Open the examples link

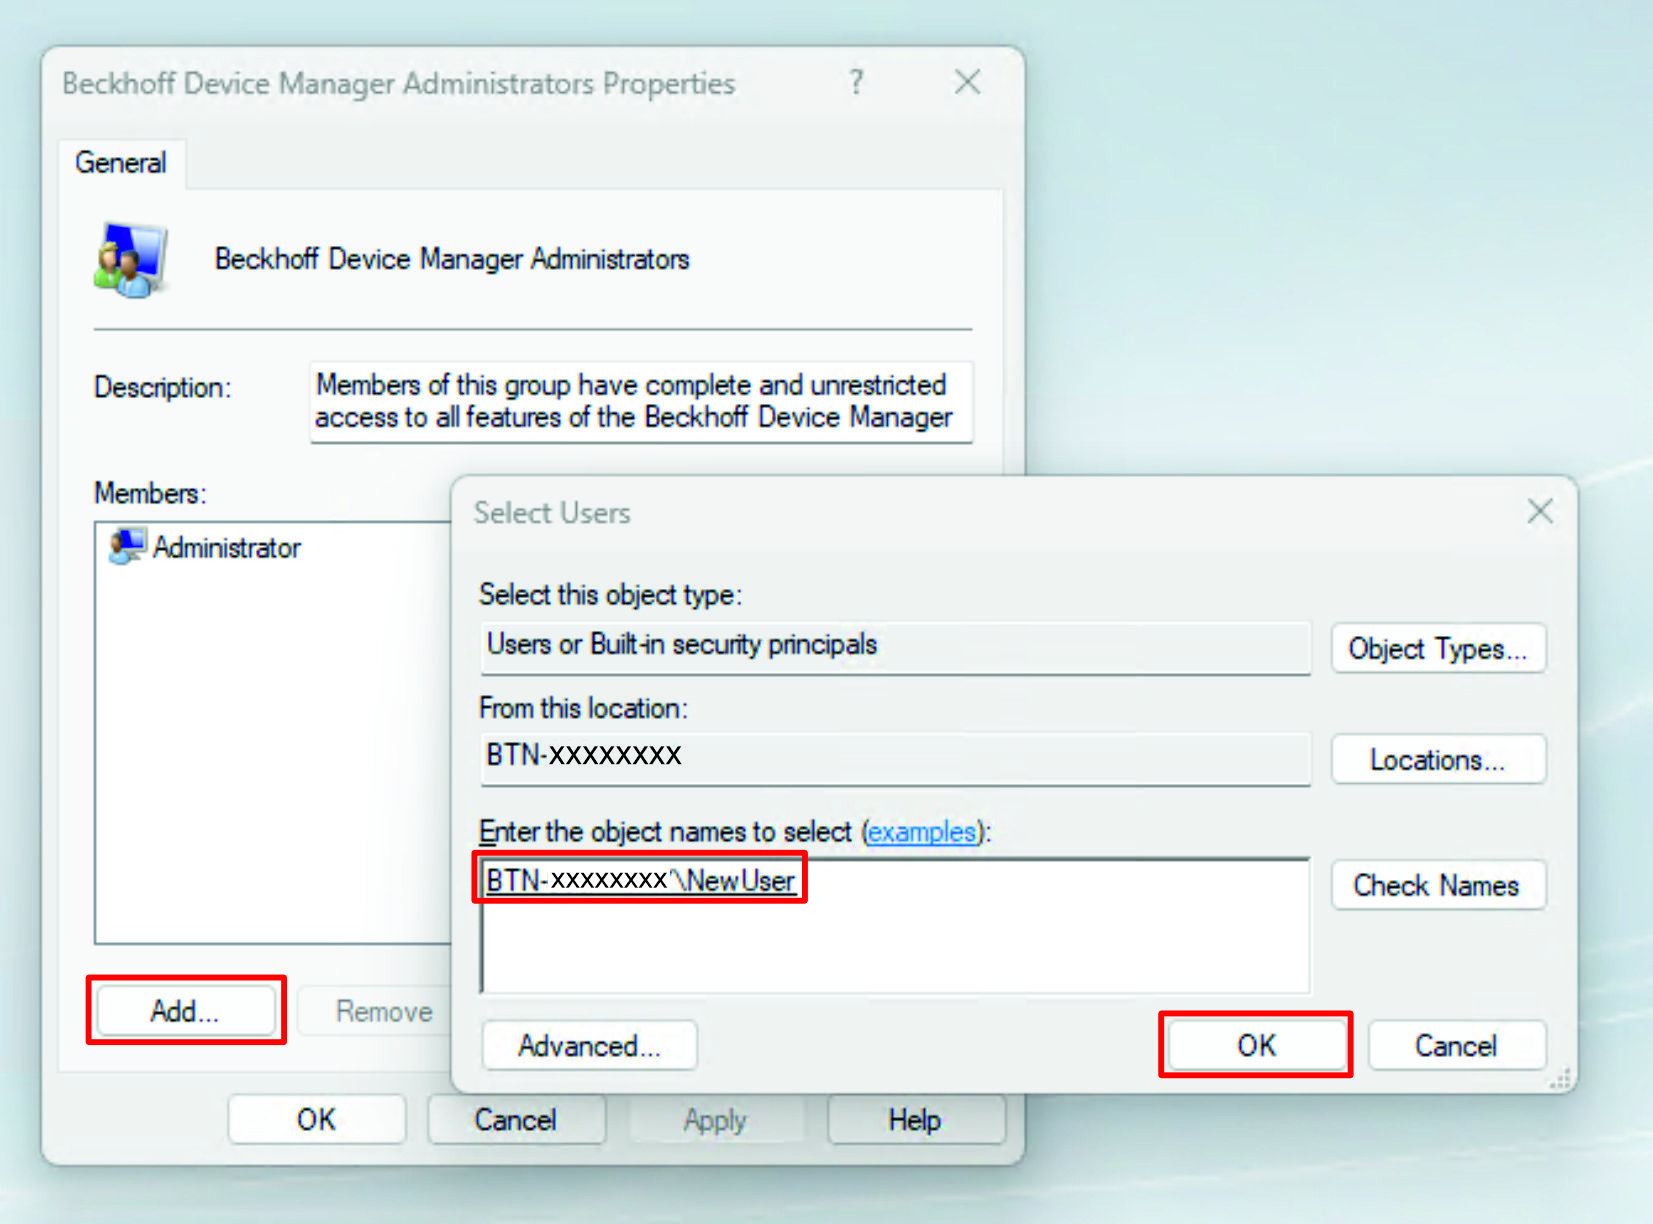click(922, 832)
